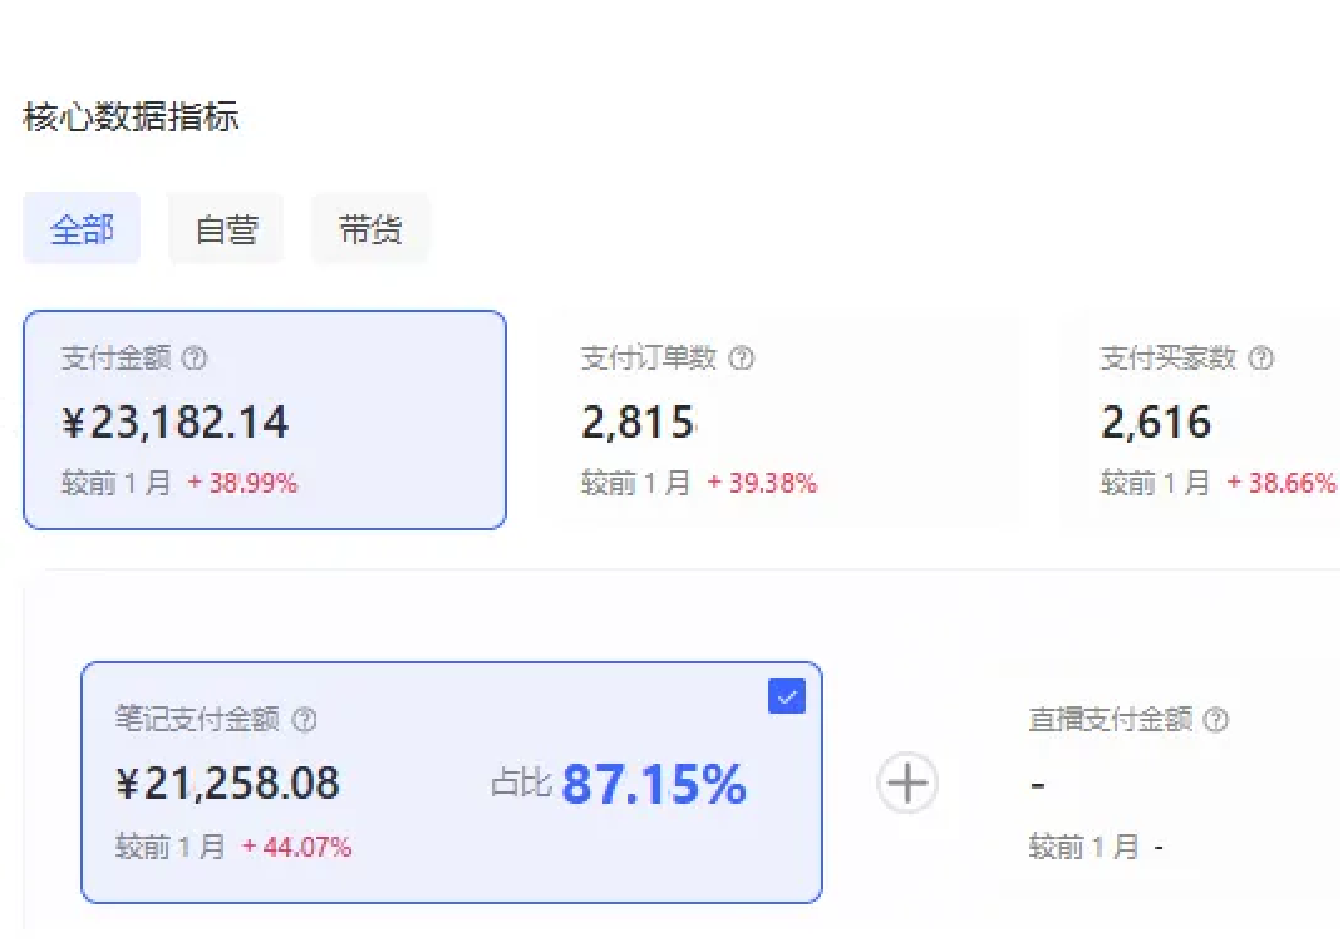Open help icon beside 支付买家数
Image resolution: width=1340 pixels, height=949 pixels.
pos(1262,358)
